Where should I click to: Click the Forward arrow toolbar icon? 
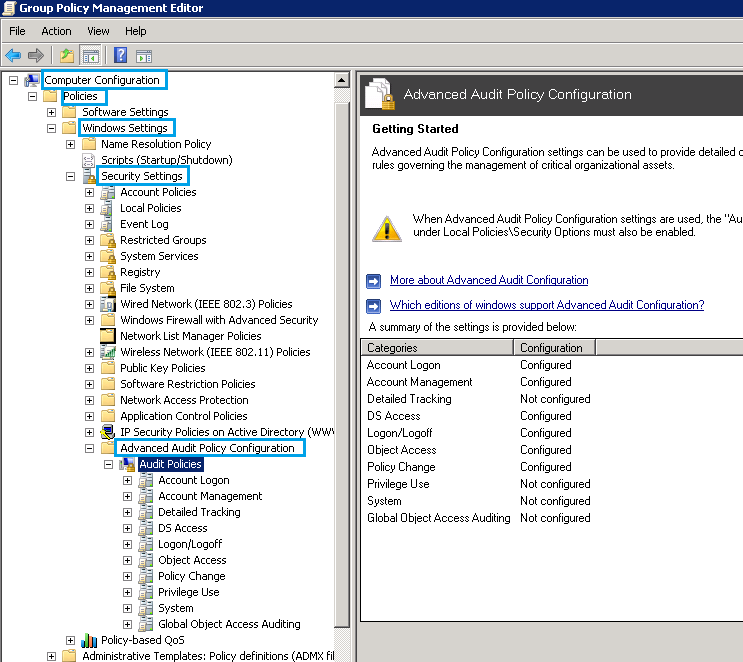[36, 56]
